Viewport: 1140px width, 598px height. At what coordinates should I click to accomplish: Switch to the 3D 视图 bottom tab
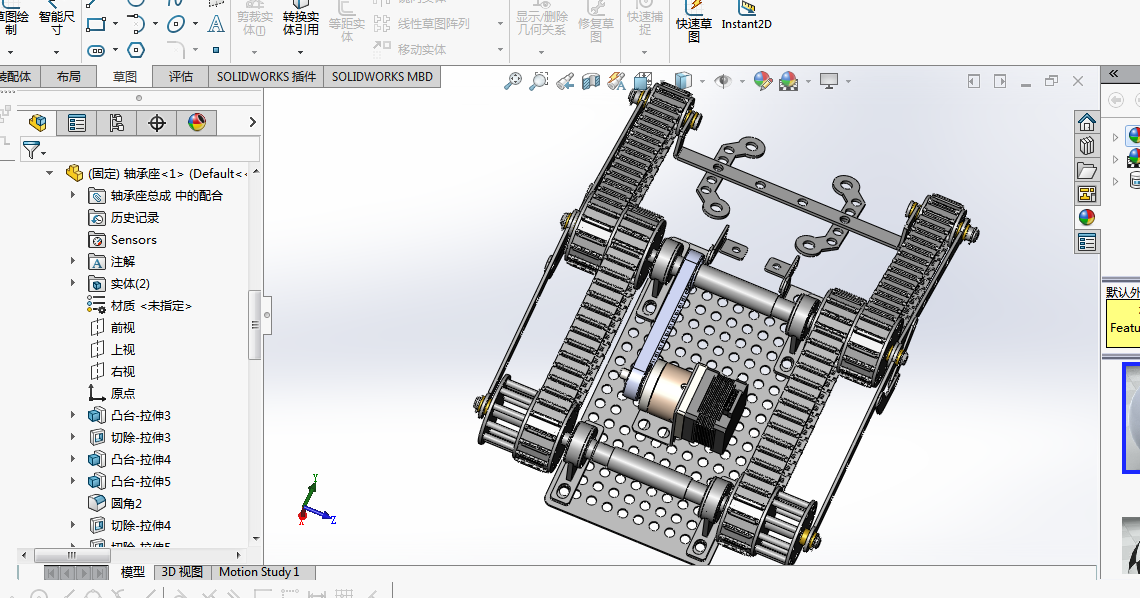[182, 572]
